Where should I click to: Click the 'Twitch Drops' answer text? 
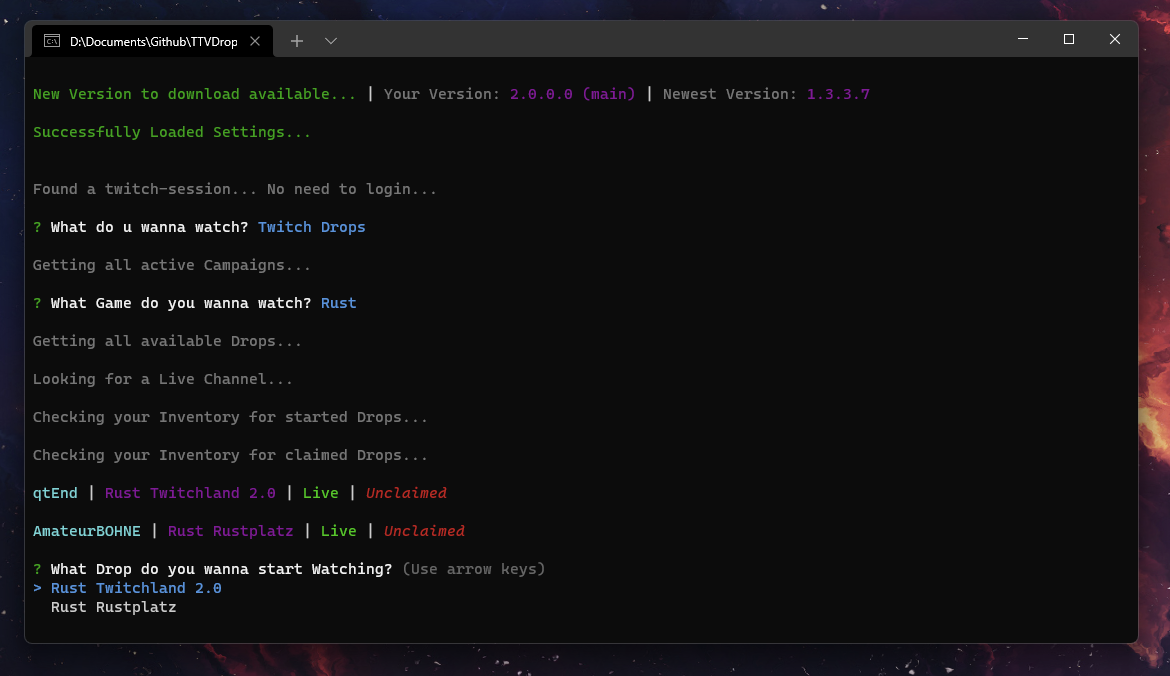[311, 227]
